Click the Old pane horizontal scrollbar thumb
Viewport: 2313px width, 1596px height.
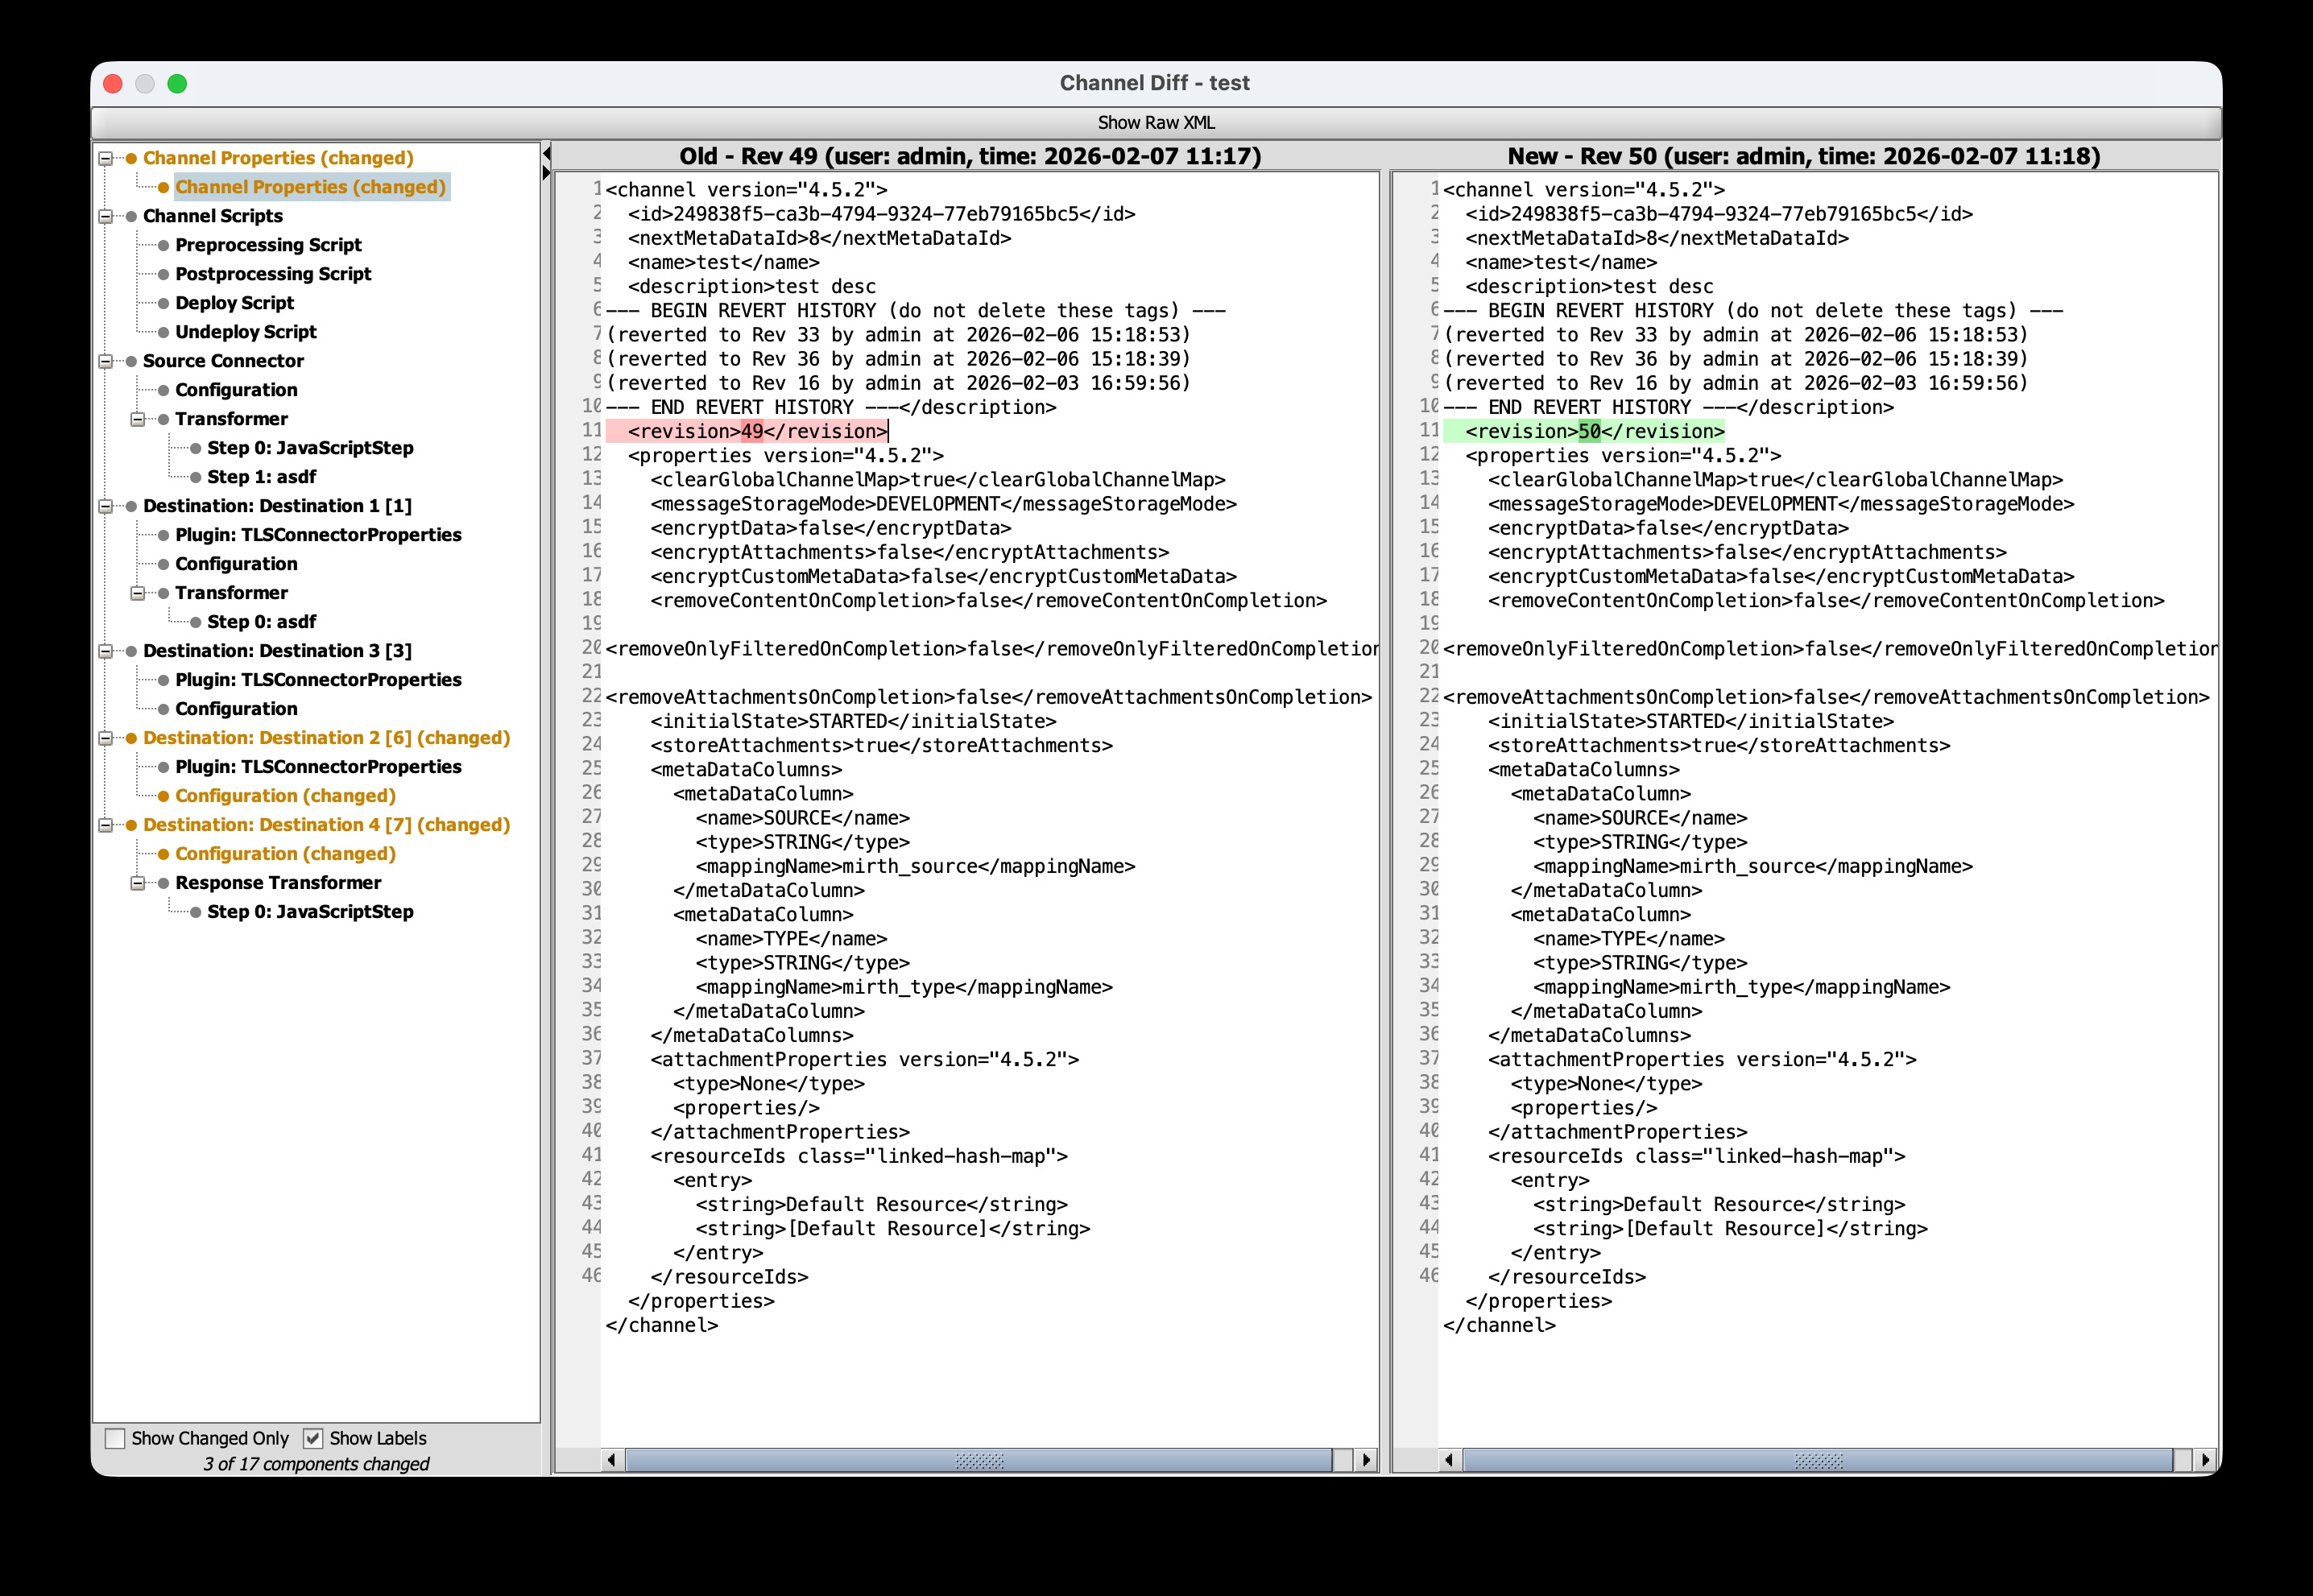coord(979,1460)
